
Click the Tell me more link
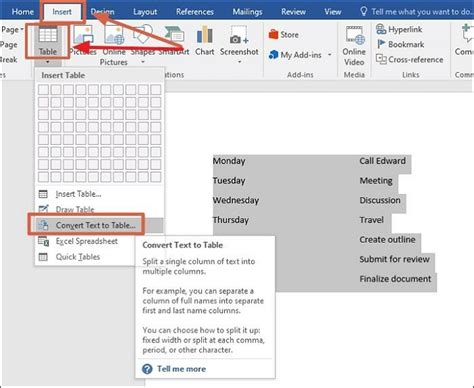(x=181, y=369)
